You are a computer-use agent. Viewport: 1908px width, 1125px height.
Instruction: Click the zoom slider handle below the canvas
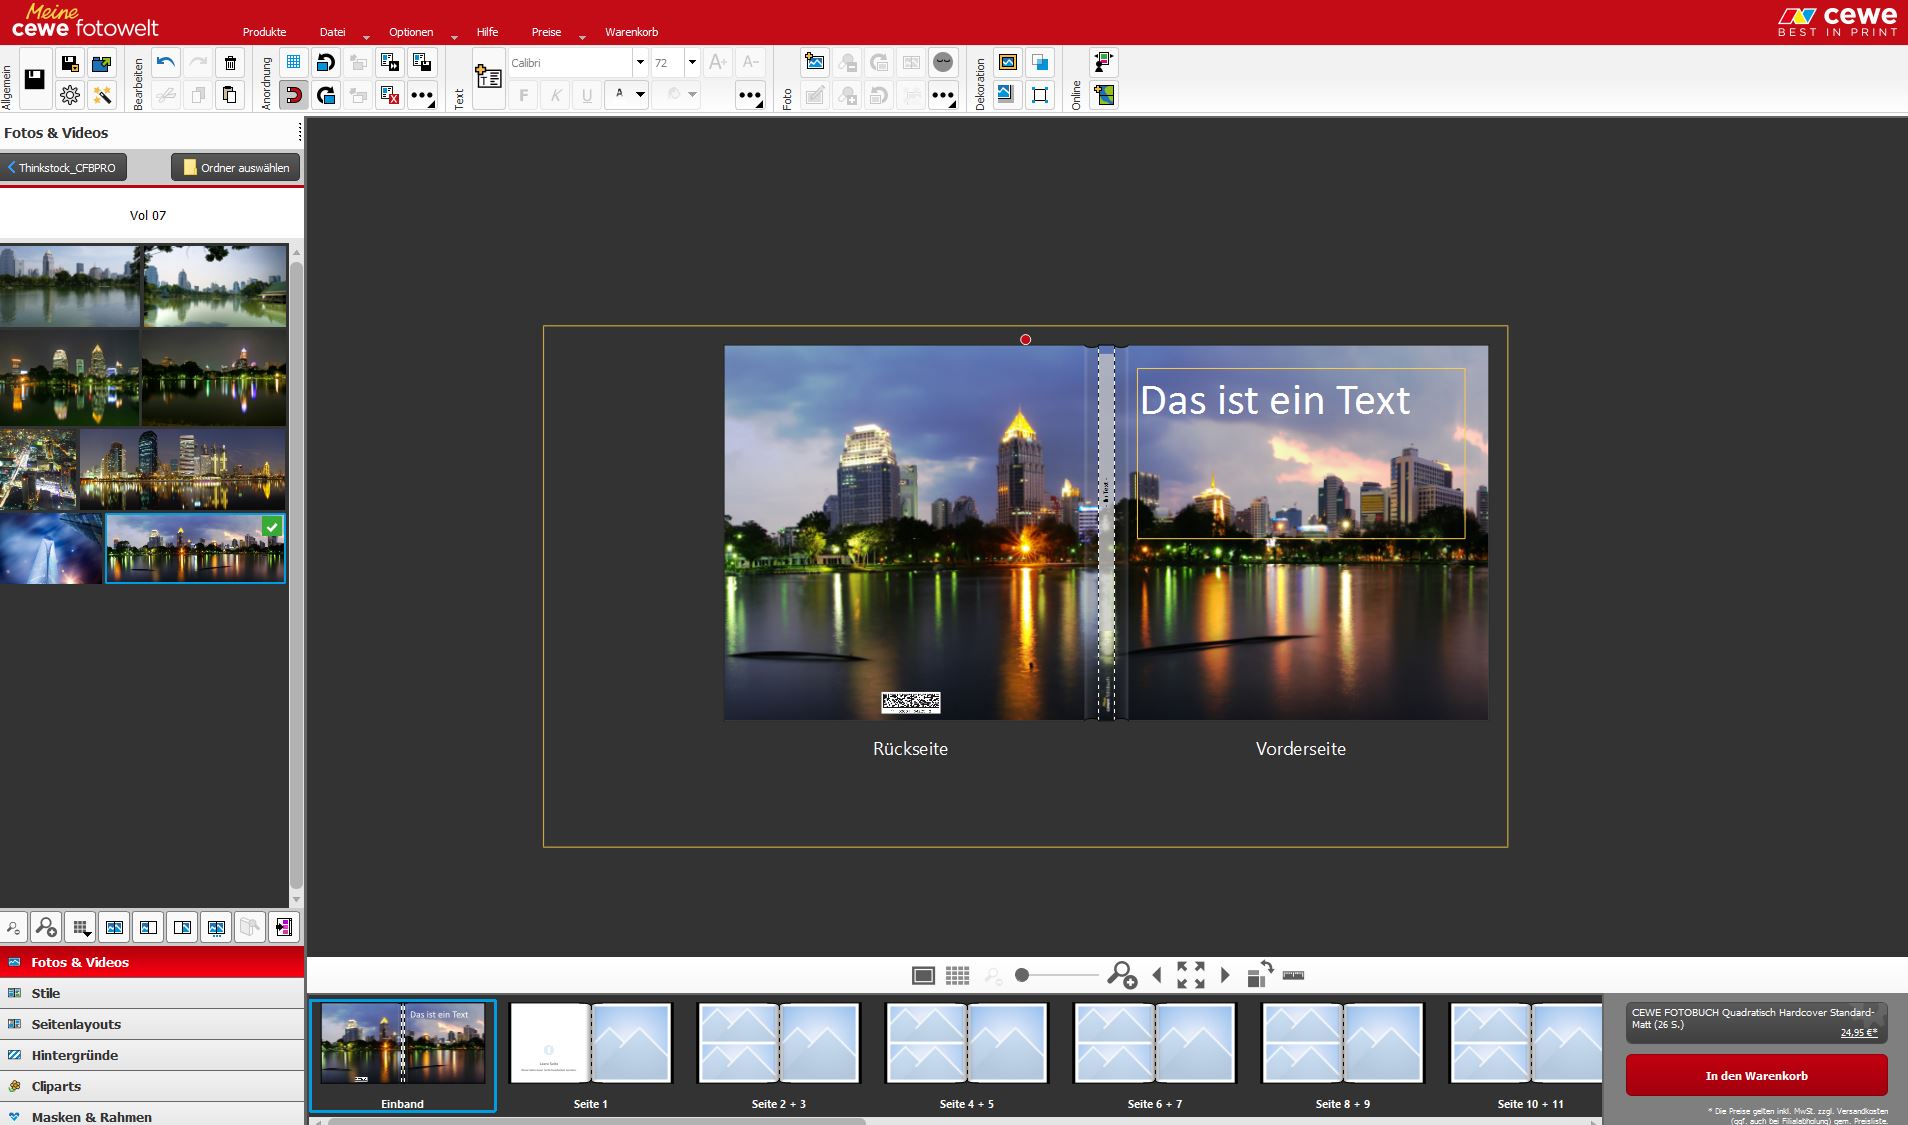1022,975
